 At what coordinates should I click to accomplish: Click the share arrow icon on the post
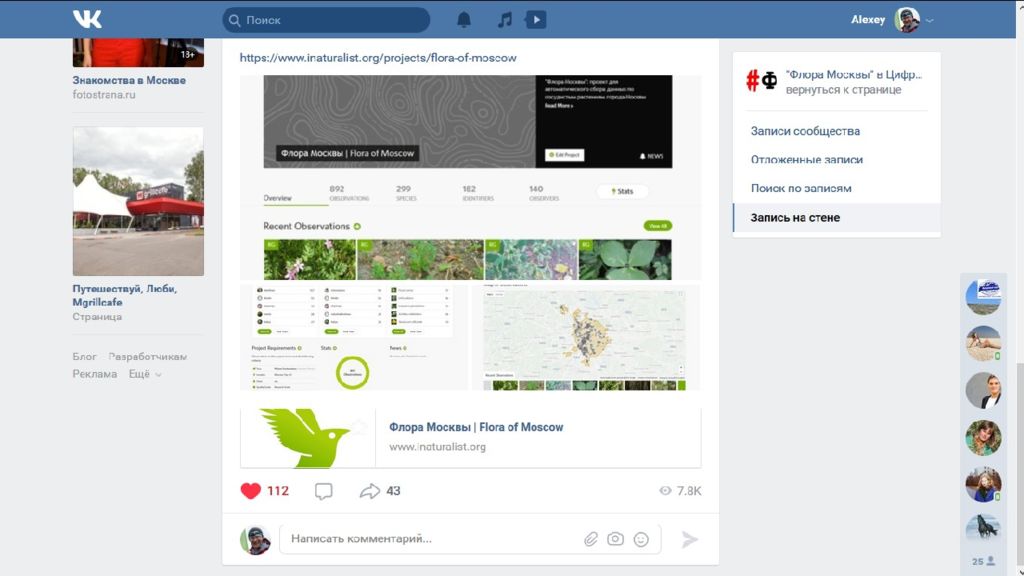point(370,491)
